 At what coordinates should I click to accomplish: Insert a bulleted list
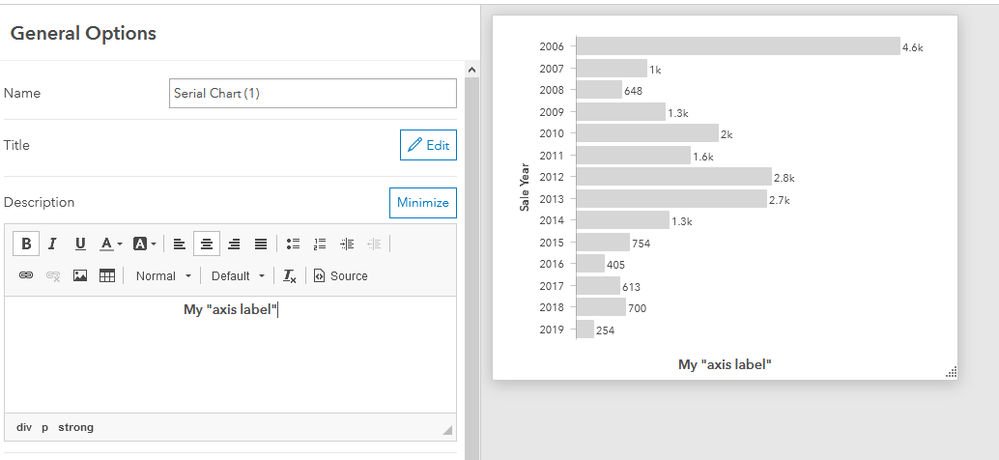tap(293, 243)
